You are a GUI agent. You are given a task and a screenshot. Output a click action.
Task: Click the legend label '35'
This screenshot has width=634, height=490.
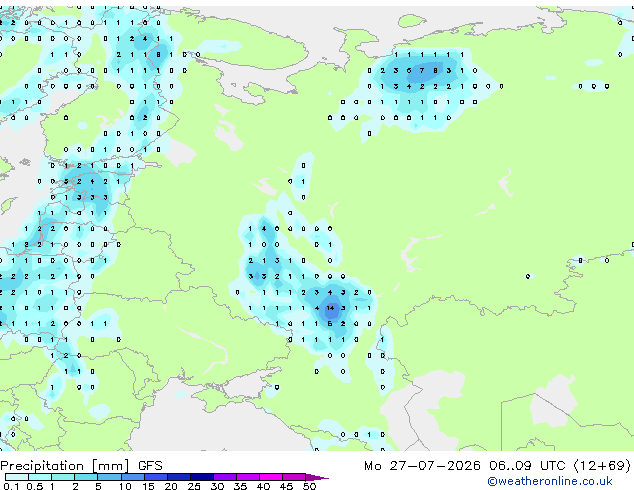pos(240,486)
